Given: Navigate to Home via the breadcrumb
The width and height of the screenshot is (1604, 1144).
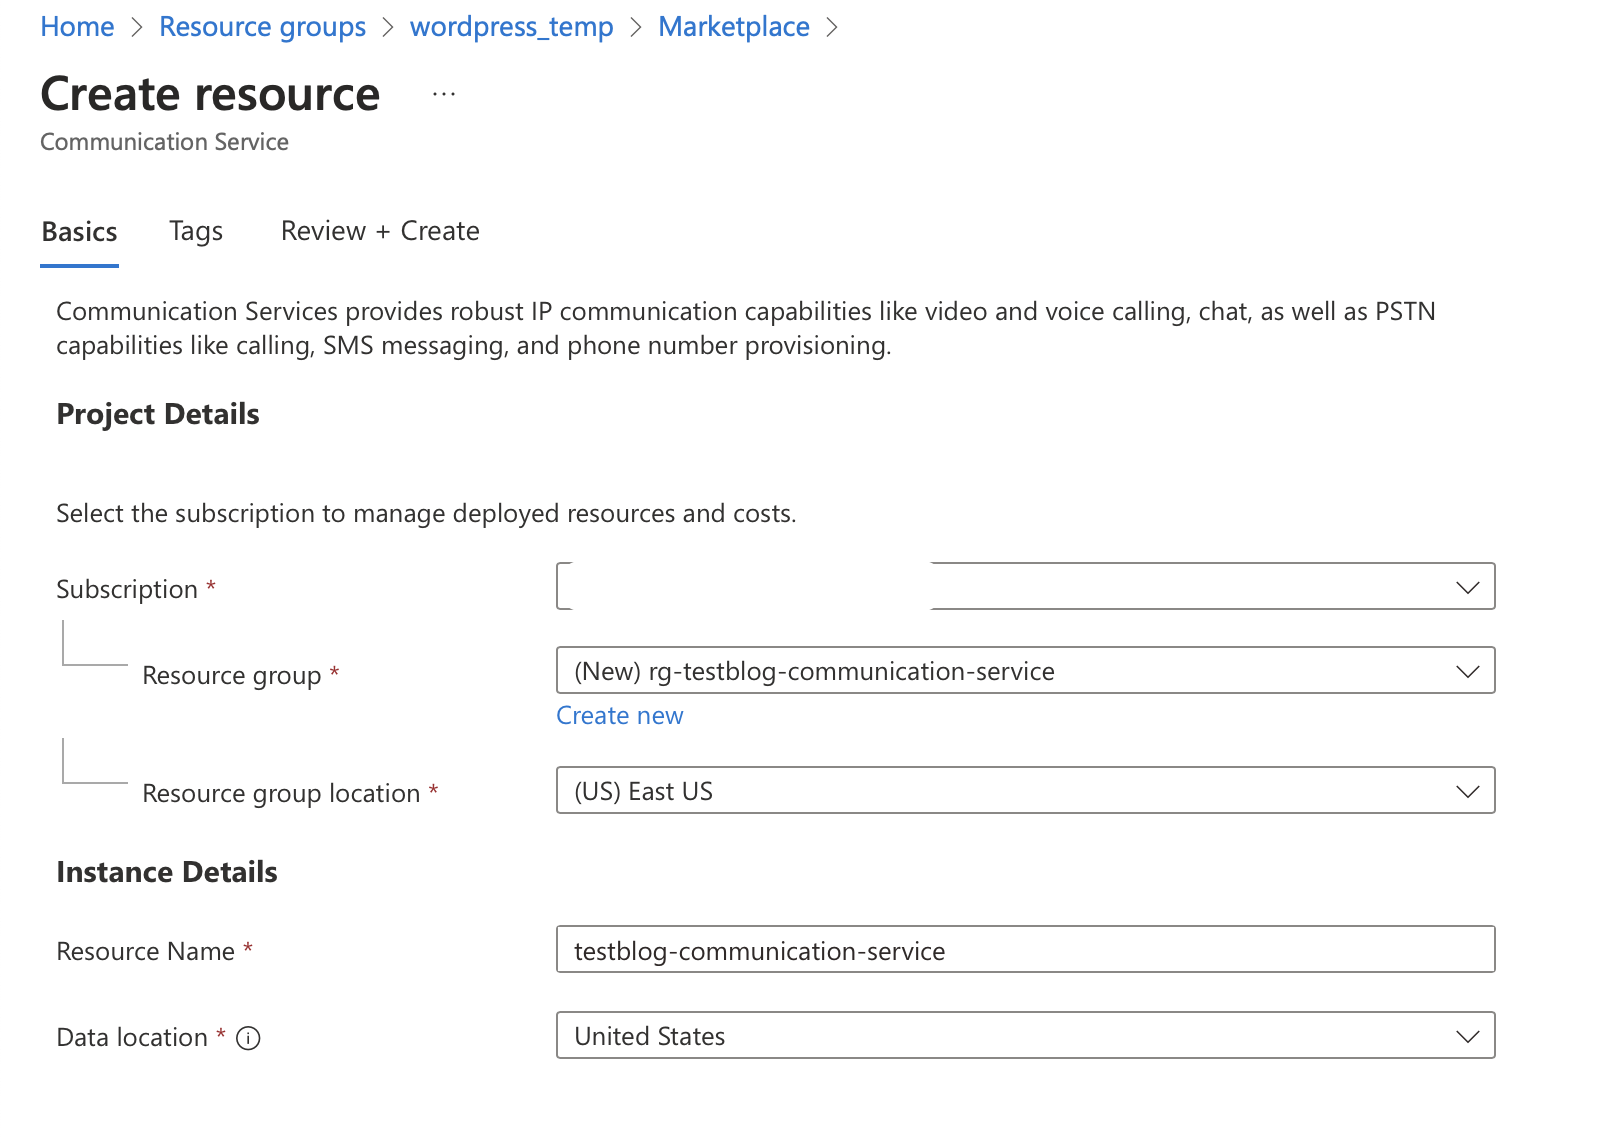Looking at the screenshot, I should [x=76, y=26].
